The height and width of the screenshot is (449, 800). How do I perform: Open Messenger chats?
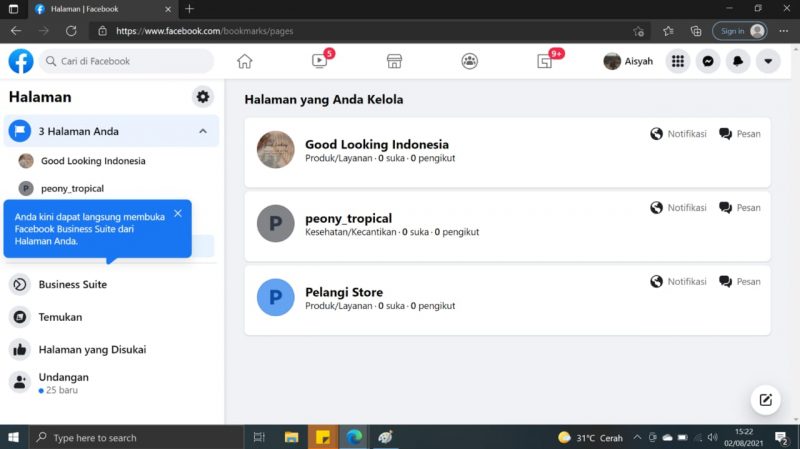point(708,61)
